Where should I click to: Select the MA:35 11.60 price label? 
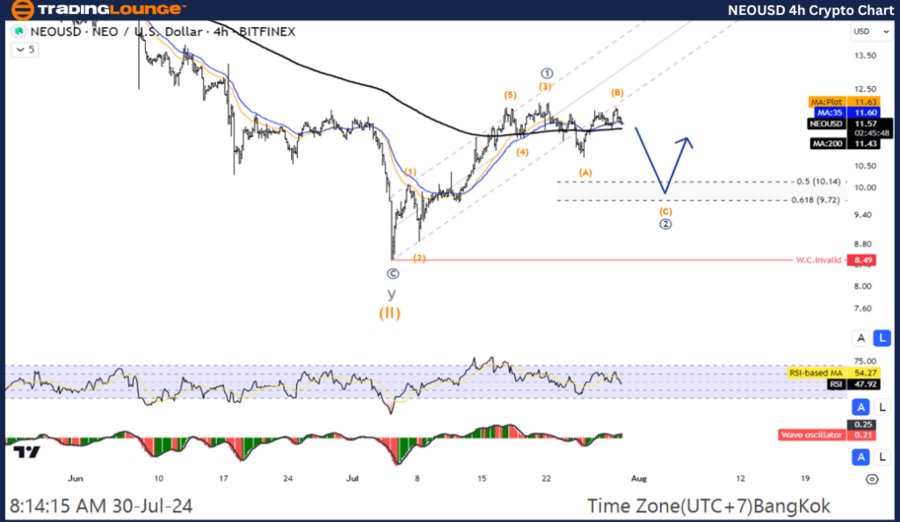[x=847, y=113]
